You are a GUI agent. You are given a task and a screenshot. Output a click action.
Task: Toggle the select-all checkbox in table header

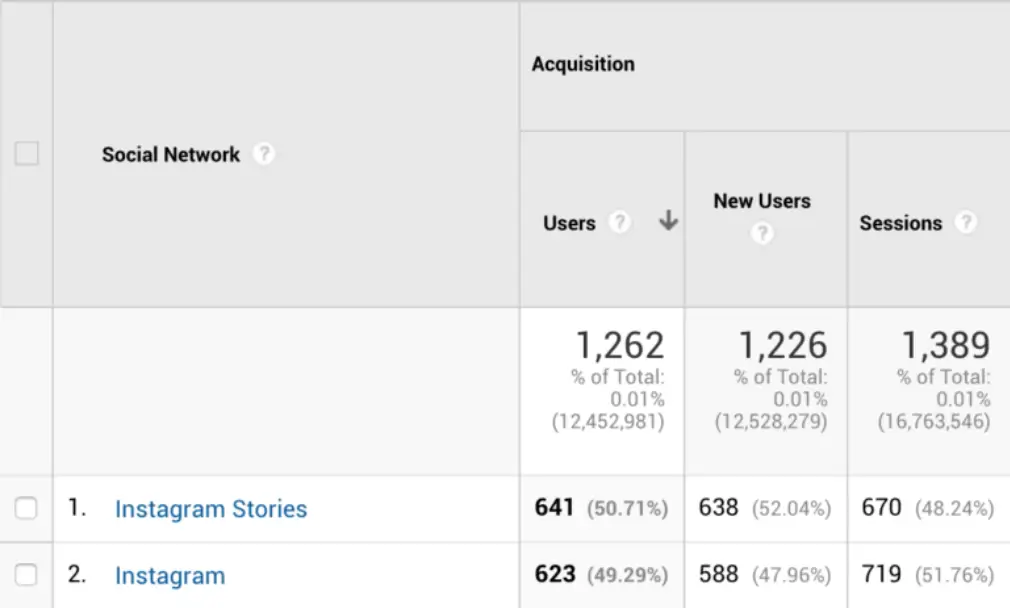27,154
